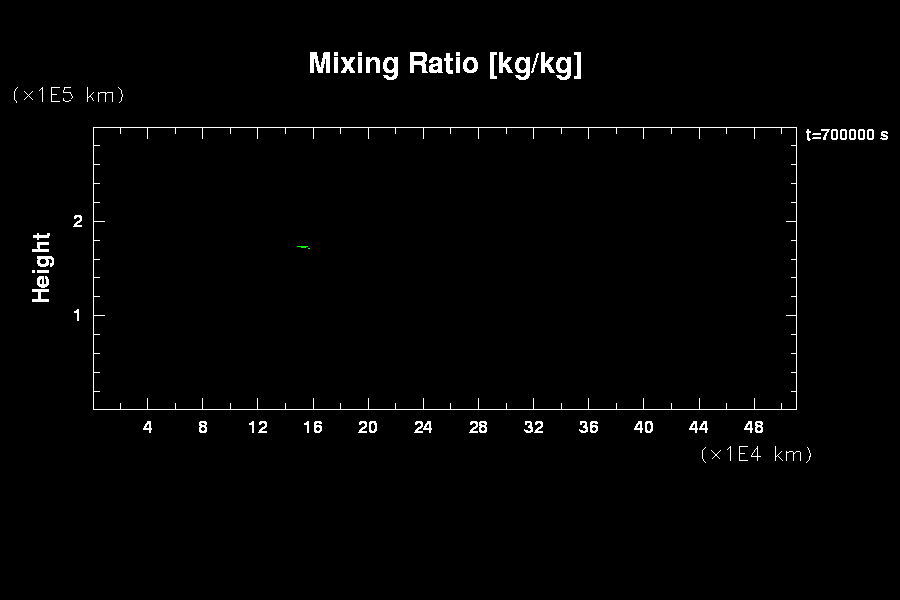This screenshot has width=900, height=600.
Task: Click x-axis tick label 36
Action: [x=588, y=427]
